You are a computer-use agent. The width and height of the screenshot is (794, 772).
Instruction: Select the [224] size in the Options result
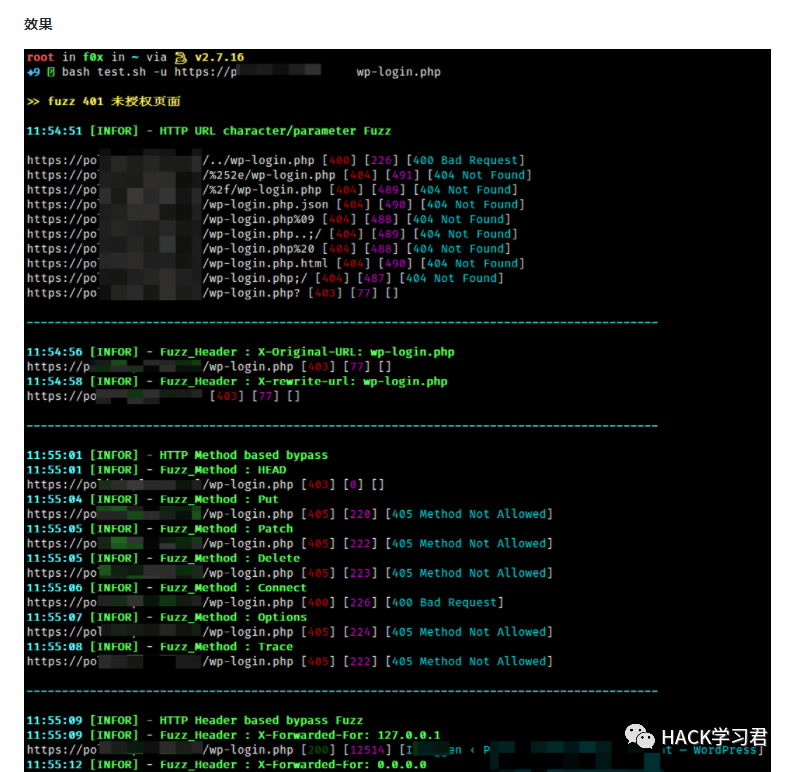(x=361, y=631)
